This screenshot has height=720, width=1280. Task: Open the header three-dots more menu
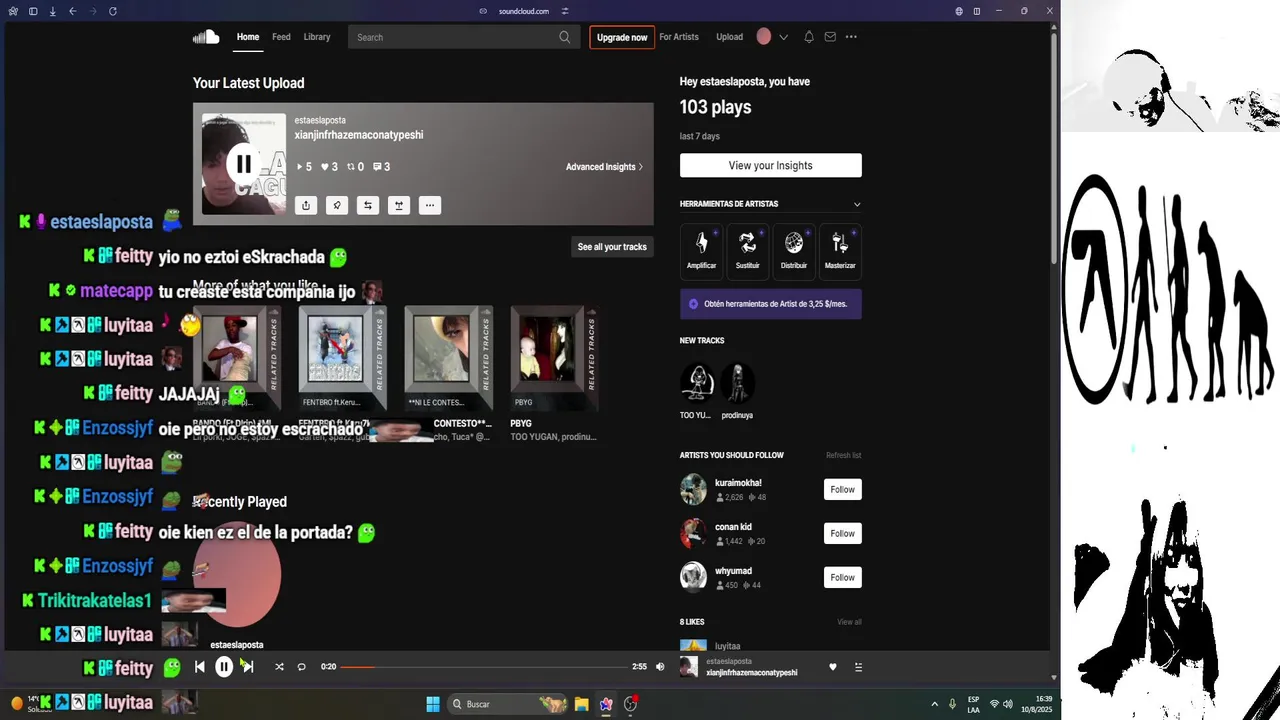[851, 37]
